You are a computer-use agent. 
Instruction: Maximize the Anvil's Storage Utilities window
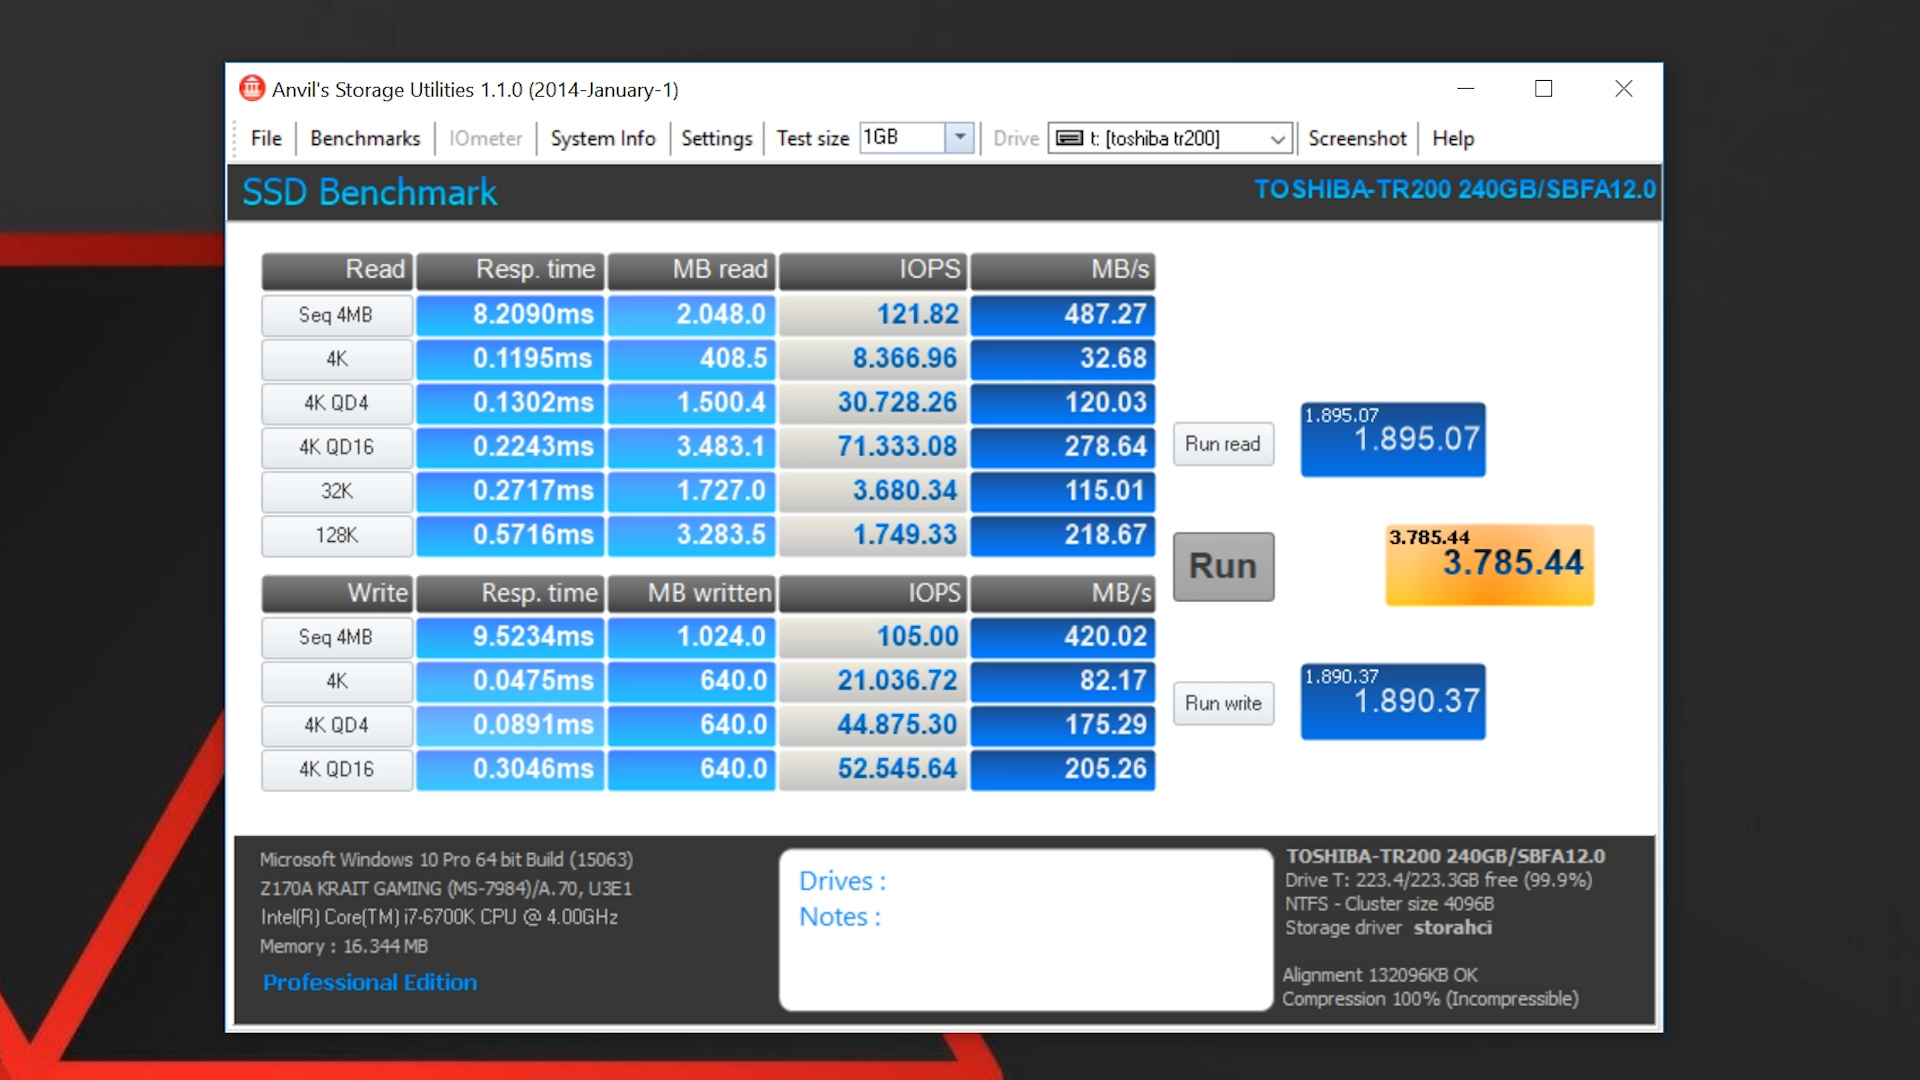click(x=1544, y=89)
